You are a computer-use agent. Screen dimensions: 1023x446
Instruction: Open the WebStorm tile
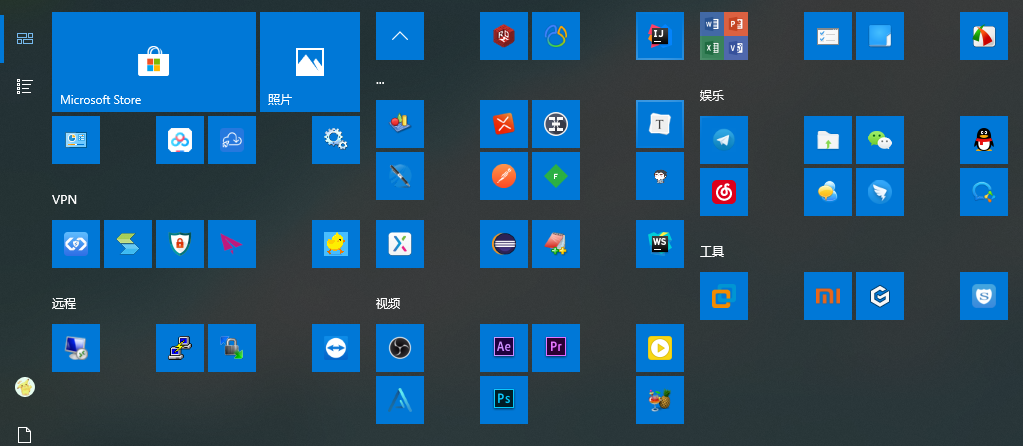pos(660,244)
